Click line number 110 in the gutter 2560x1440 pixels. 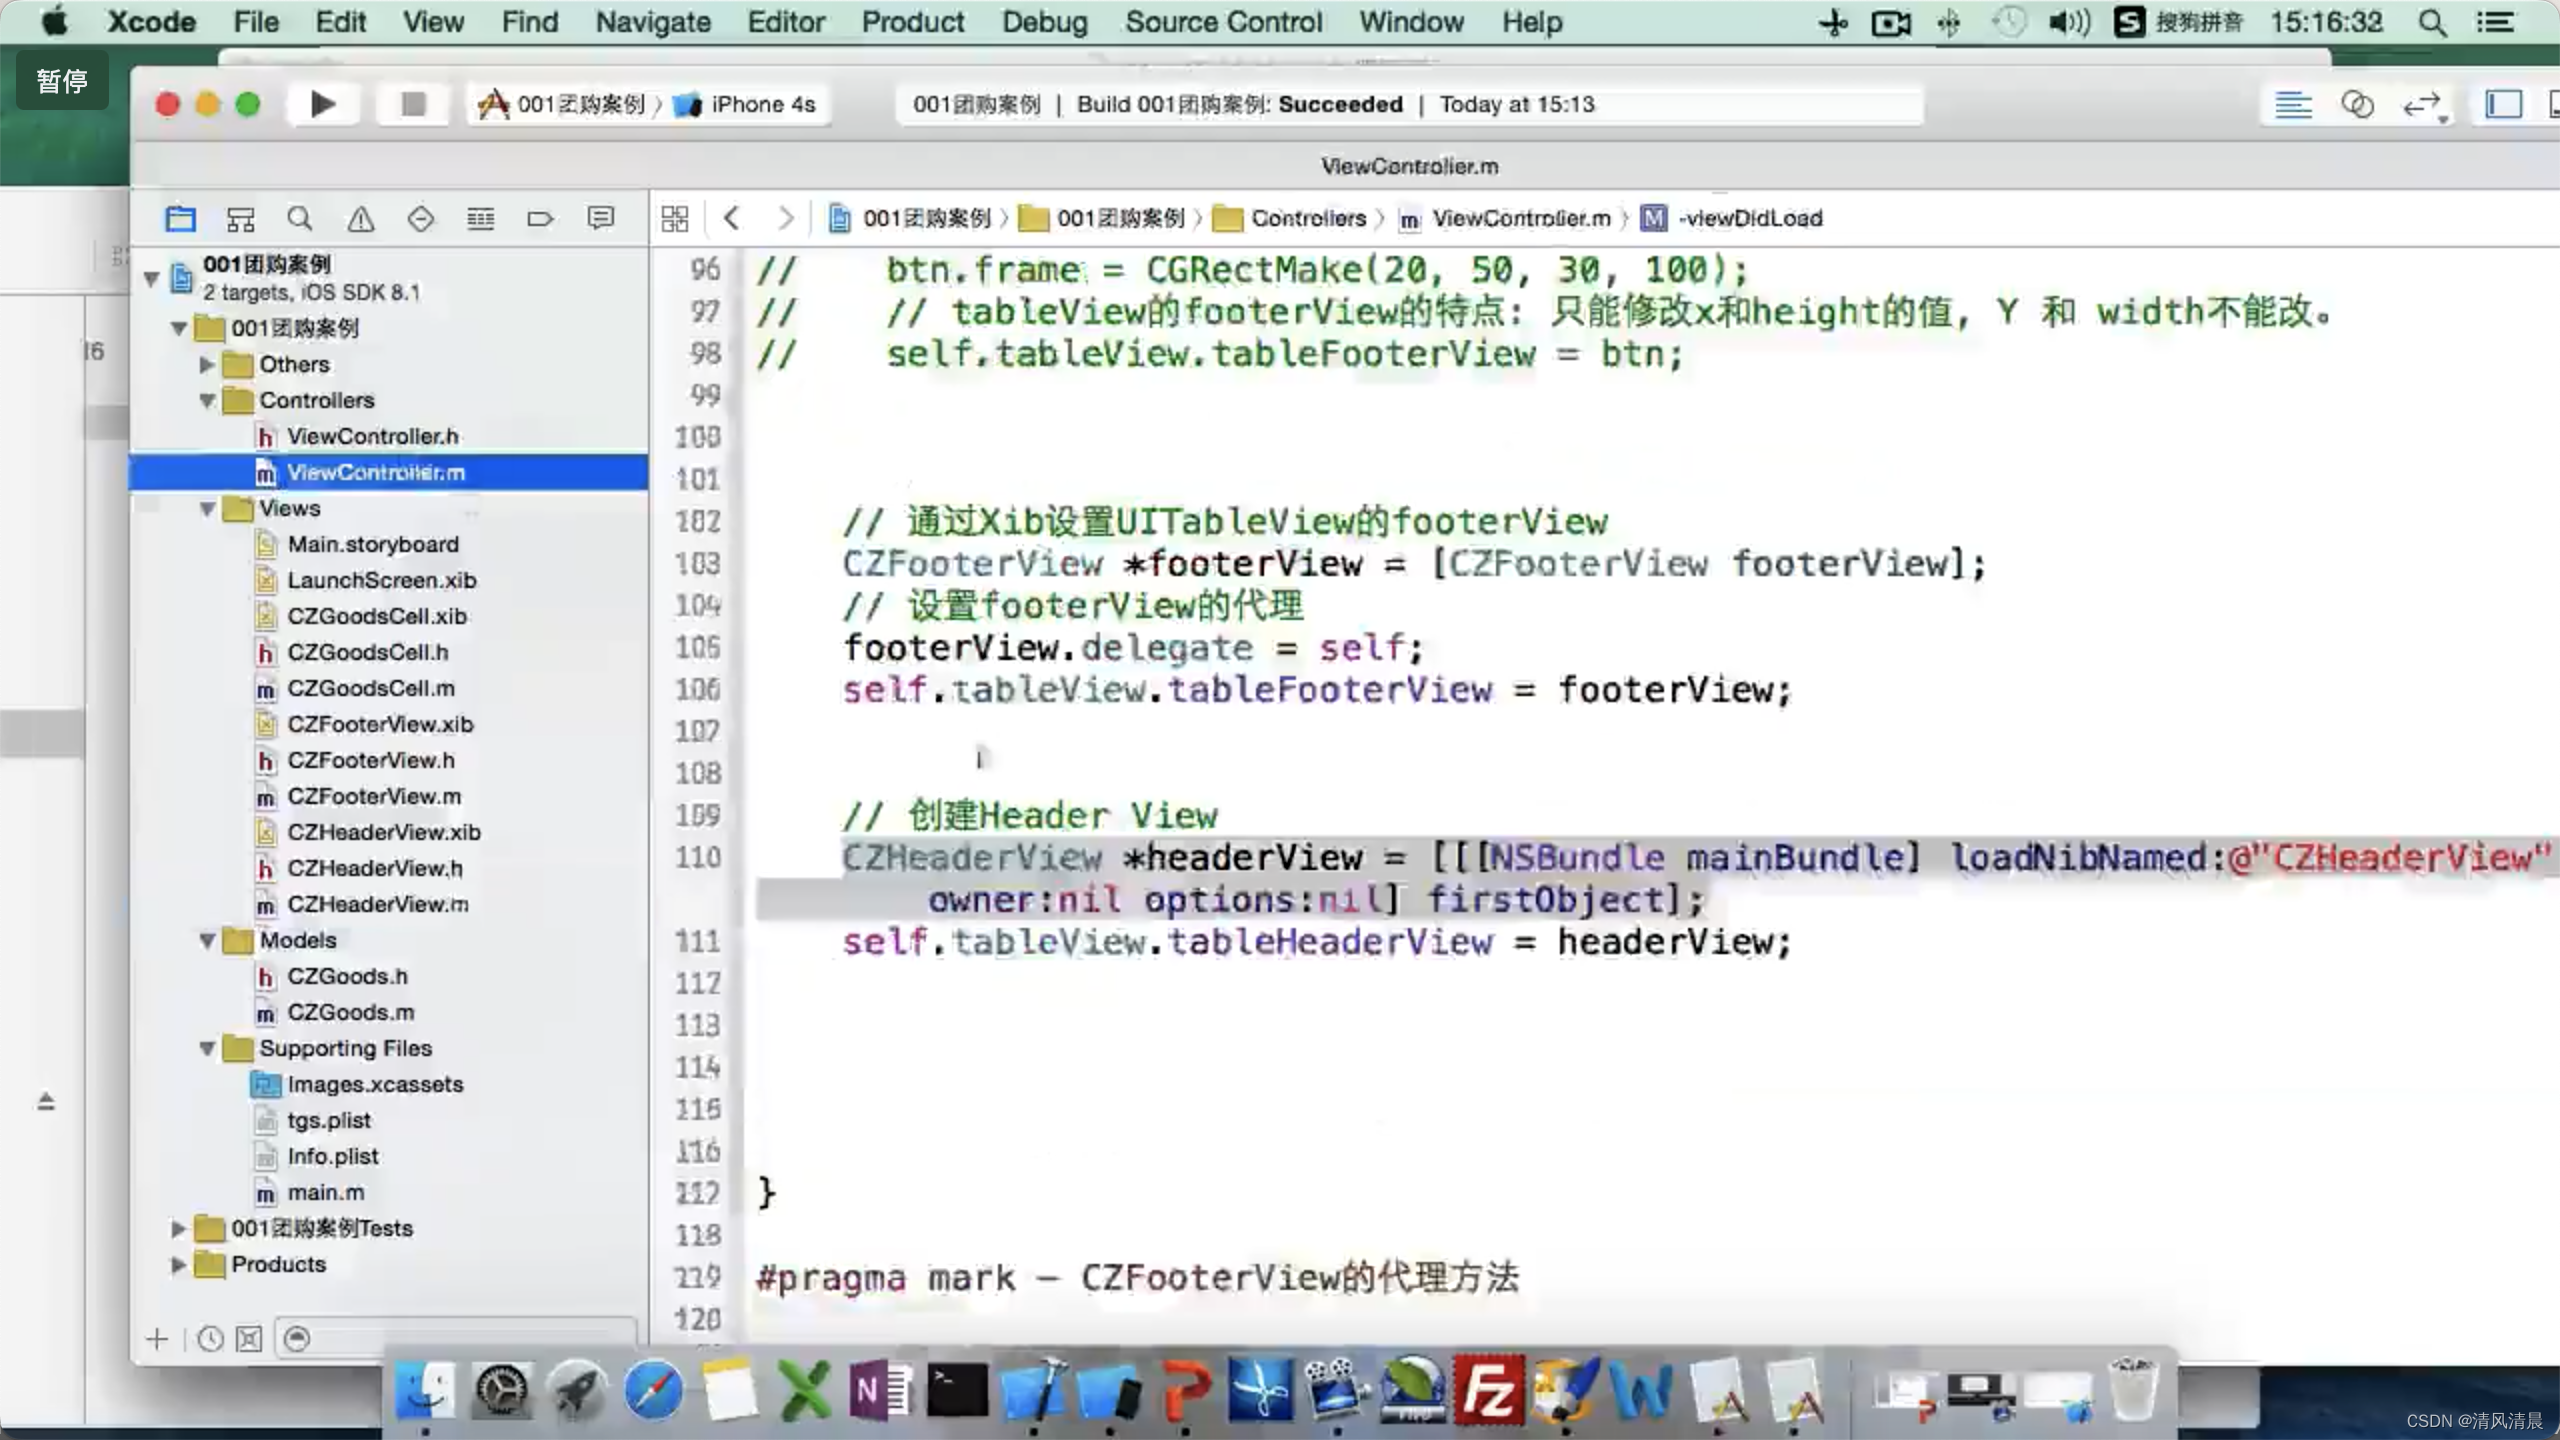coord(698,857)
